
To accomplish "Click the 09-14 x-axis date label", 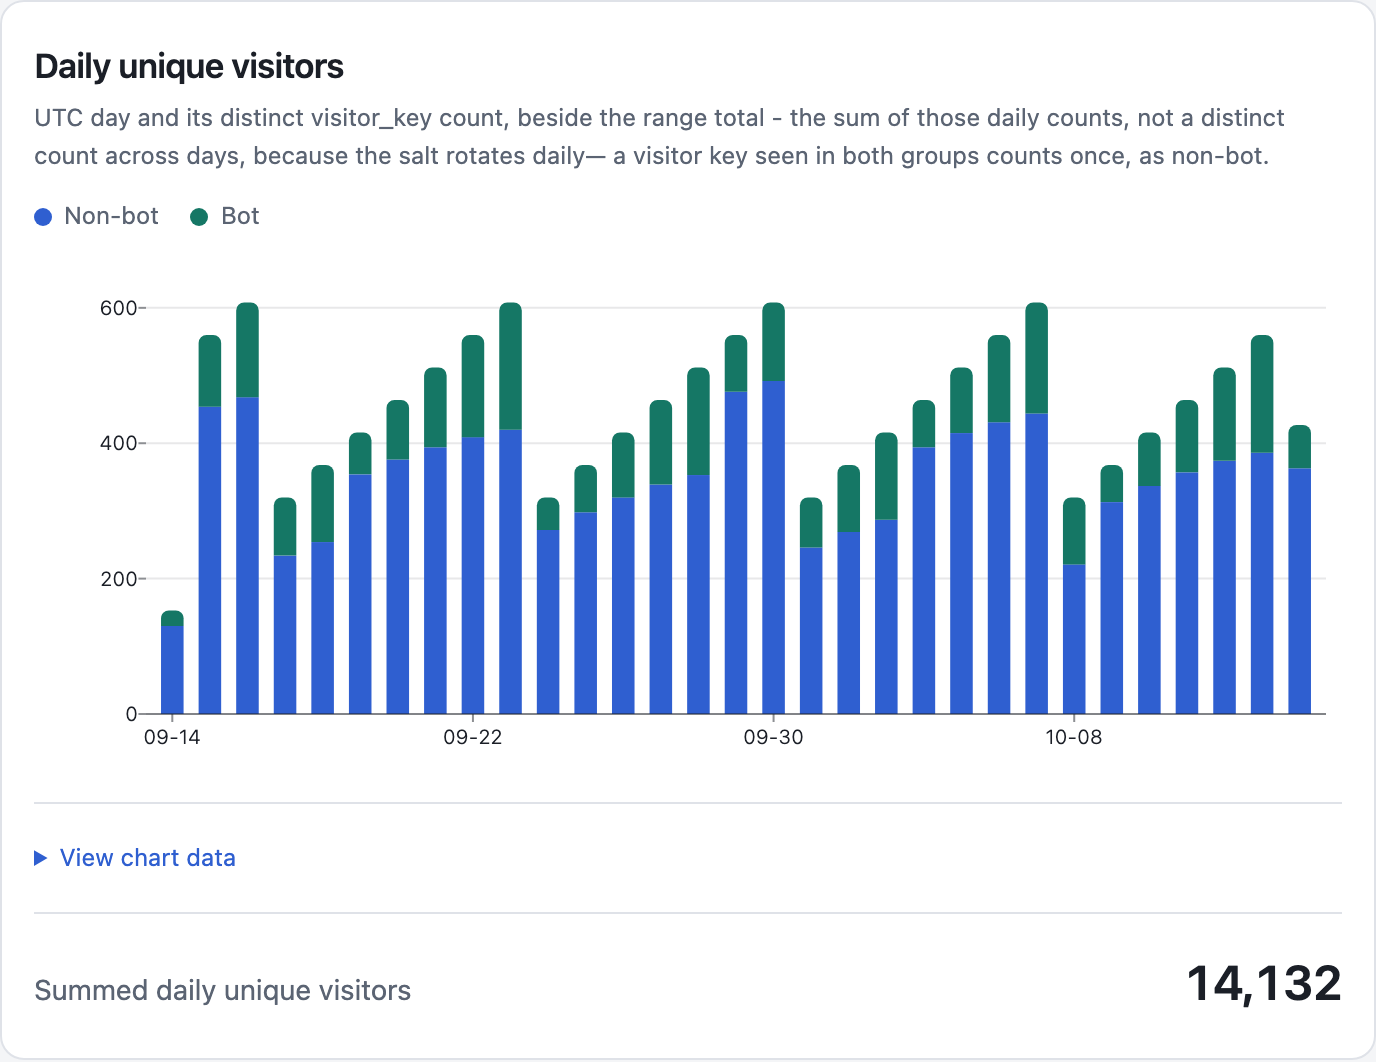I will [x=172, y=738].
